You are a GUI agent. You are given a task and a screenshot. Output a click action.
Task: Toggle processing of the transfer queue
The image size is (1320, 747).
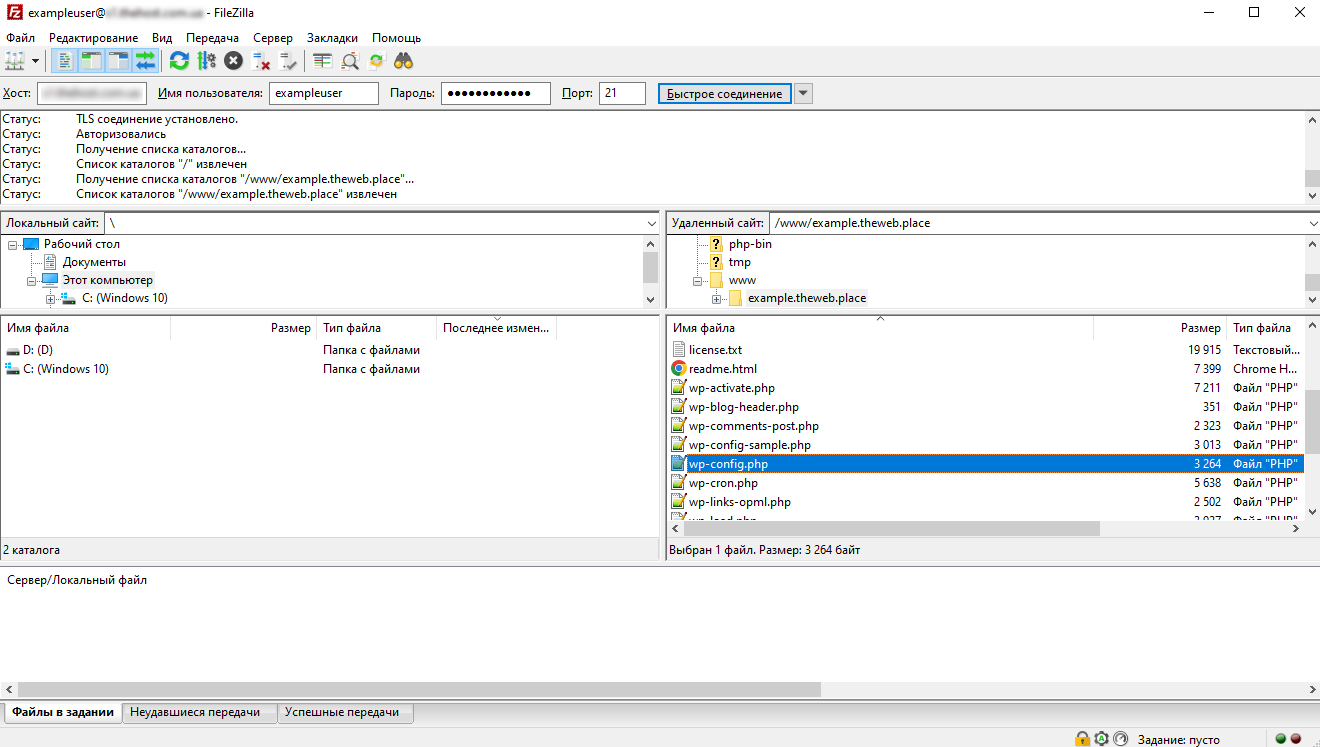pyautogui.click(x=206, y=61)
